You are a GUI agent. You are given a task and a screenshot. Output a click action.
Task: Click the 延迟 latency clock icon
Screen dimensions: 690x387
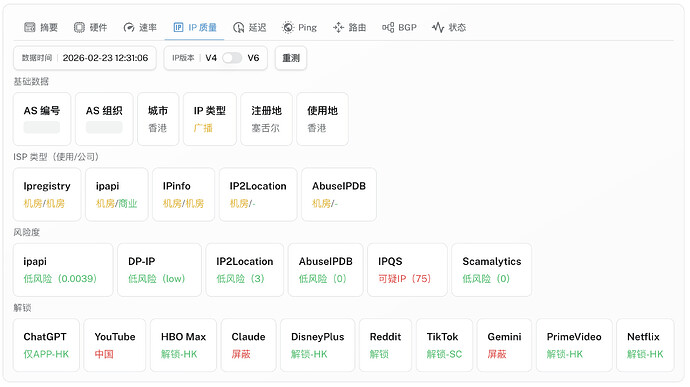pyautogui.click(x=239, y=27)
